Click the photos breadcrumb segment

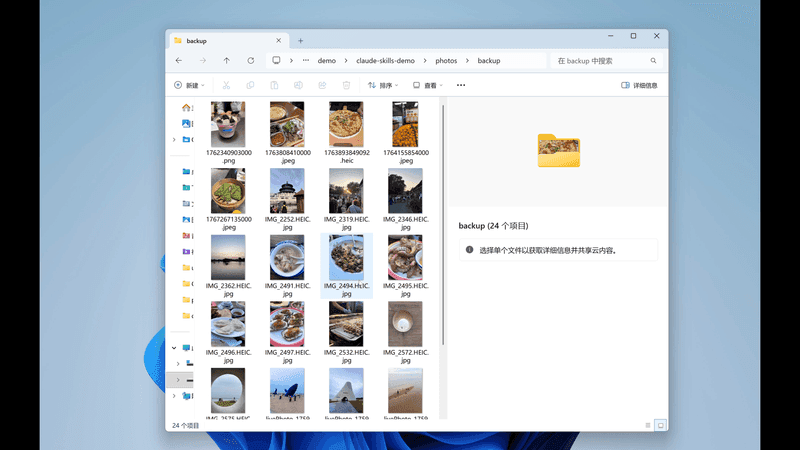[x=446, y=60]
